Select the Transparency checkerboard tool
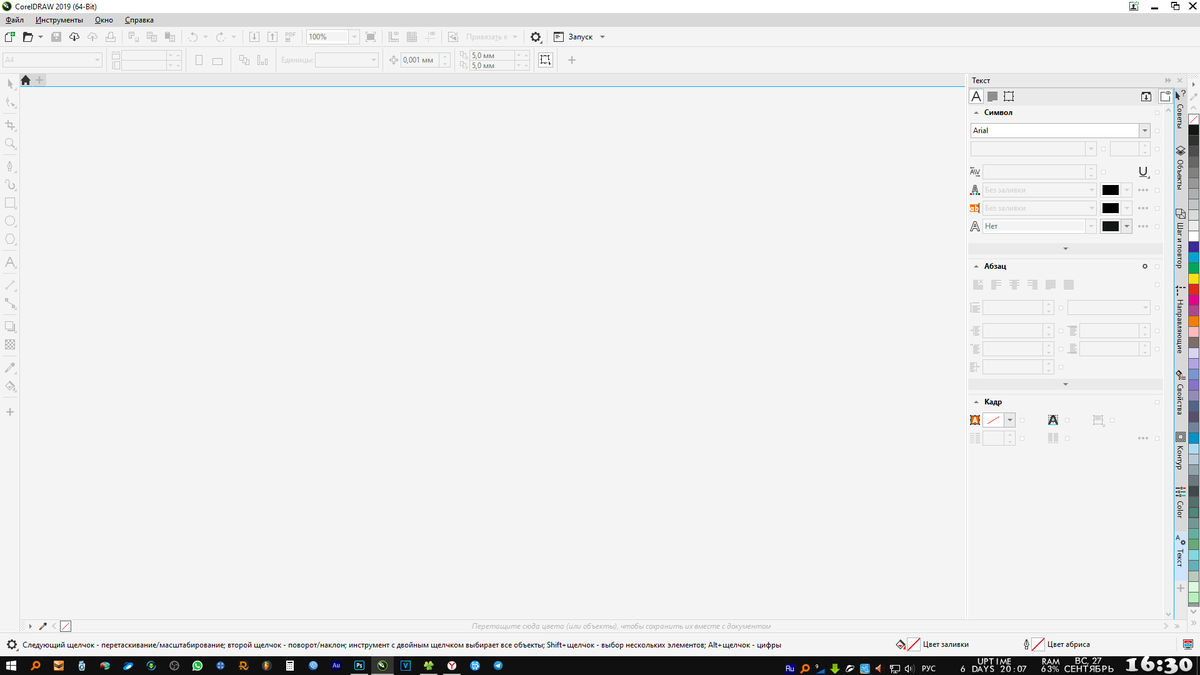 point(10,345)
